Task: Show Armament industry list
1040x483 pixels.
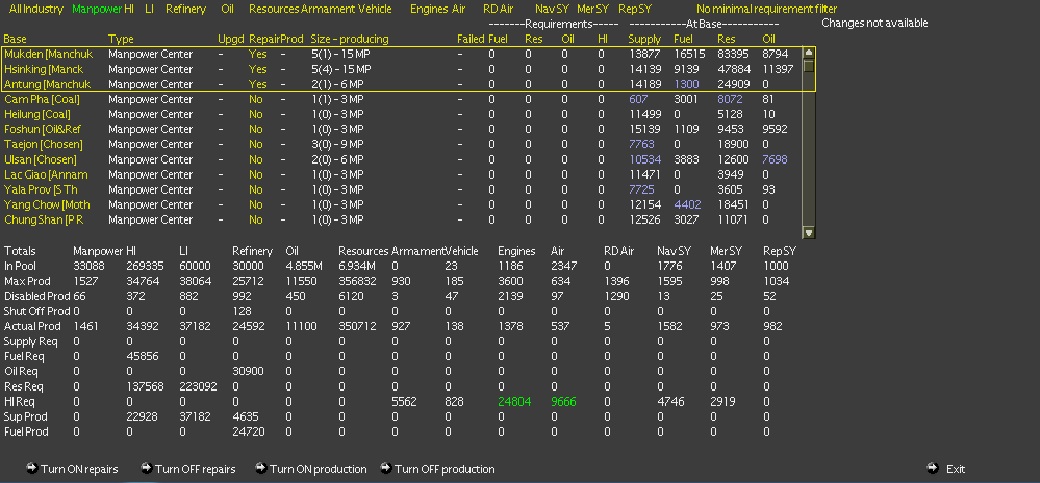Action: pos(328,9)
